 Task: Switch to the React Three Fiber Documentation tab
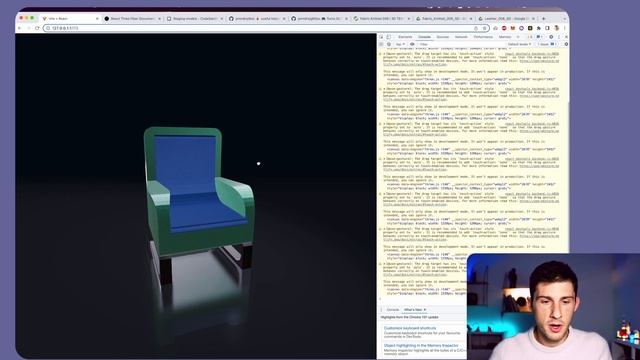(x=132, y=19)
